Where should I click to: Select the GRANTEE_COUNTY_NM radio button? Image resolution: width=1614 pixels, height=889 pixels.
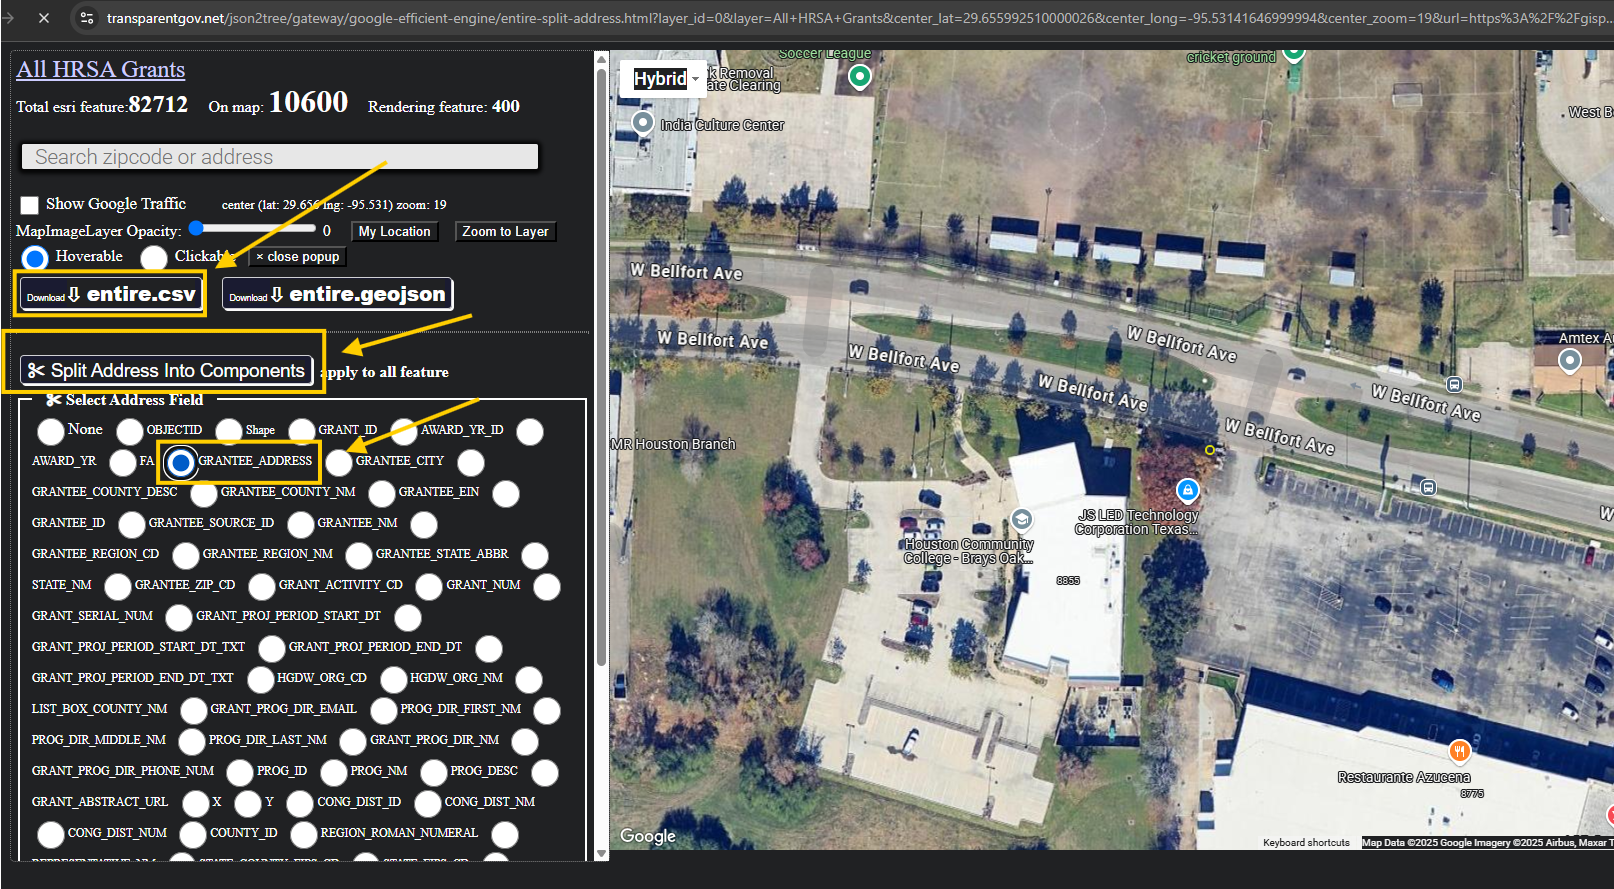point(204,494)
